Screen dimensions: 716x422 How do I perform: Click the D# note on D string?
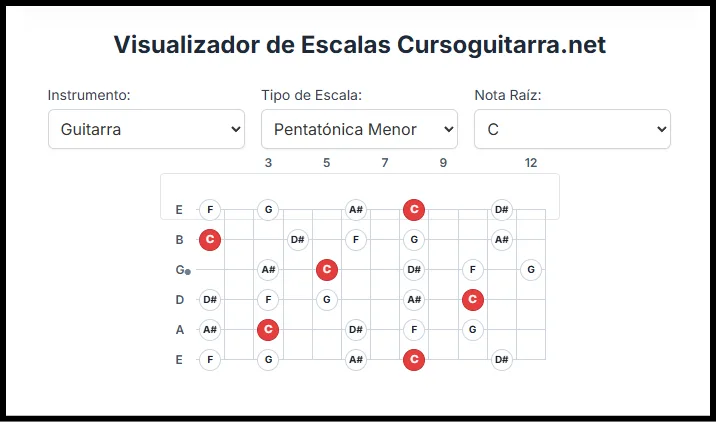pyautogui.click(x=209, y=299)
